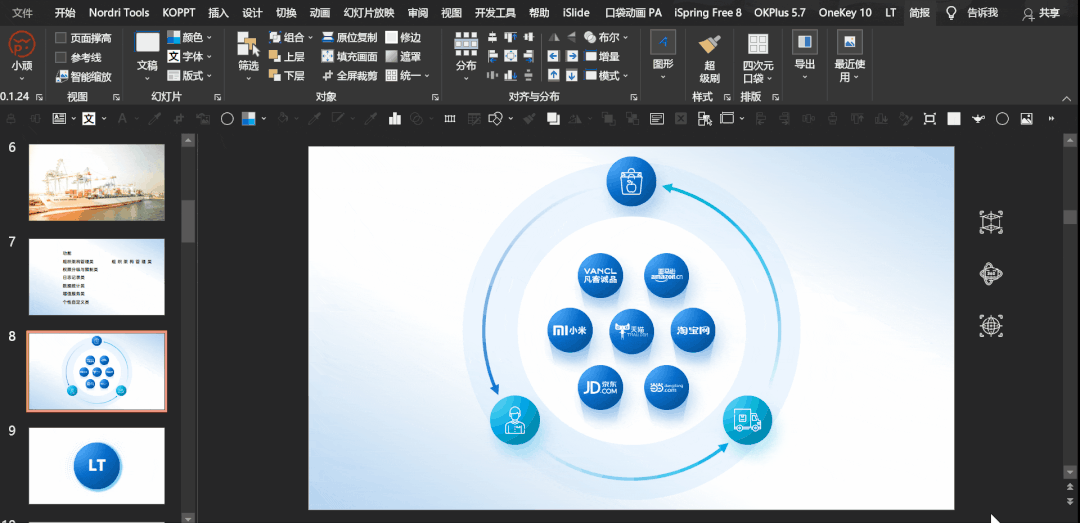Select slide 6 harbor thumbnail
Viewport: 1080px width, 523px height.
coord(96,182)
